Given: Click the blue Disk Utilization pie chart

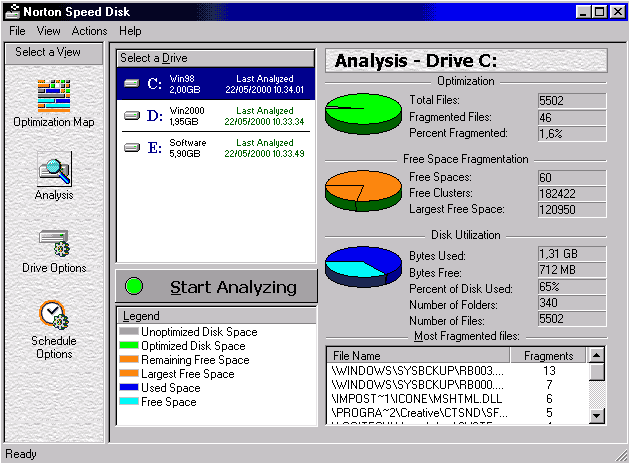Looking at the screenshot, I should pyautogui.click(x=363, y=267).
